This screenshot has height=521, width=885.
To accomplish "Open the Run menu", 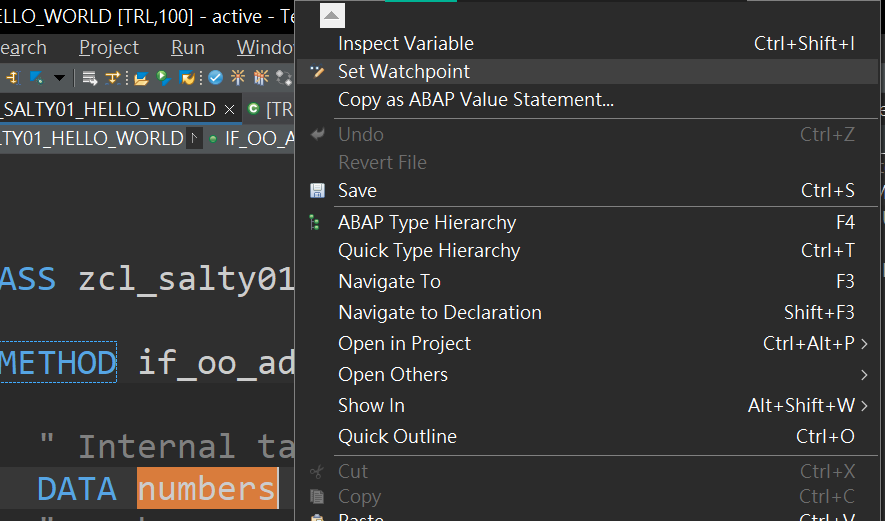I will coord(188,47).
